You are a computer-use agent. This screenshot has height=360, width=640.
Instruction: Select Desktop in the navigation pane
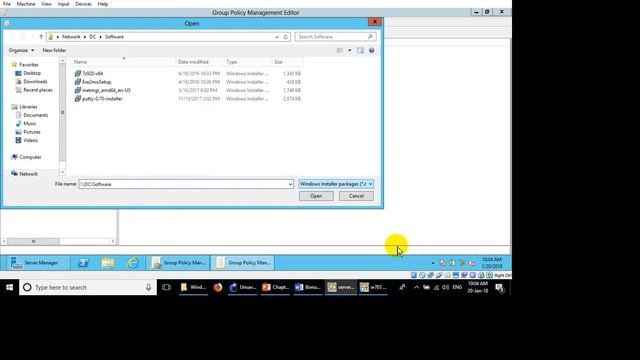(32, 73)
